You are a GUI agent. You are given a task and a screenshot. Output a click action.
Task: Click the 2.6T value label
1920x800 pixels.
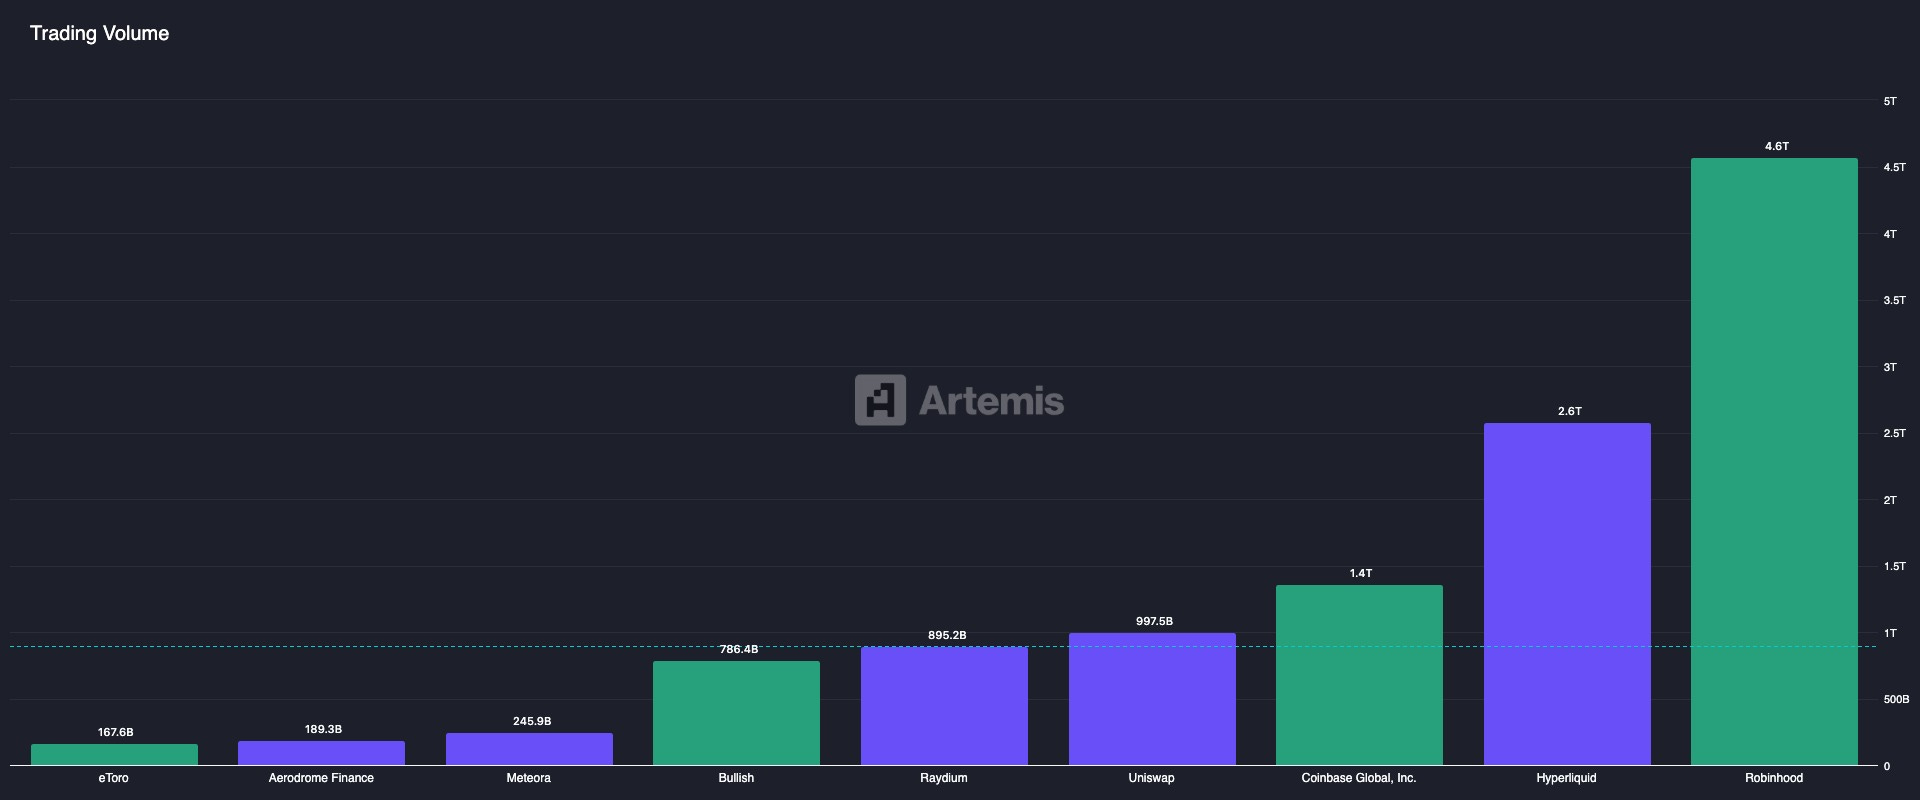(x=1570, y=412)
